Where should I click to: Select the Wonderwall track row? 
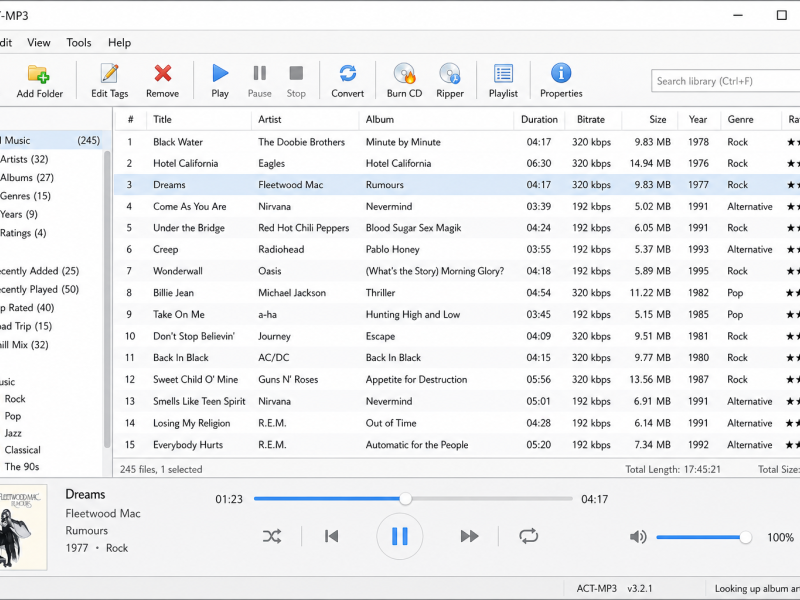point(457,271)
